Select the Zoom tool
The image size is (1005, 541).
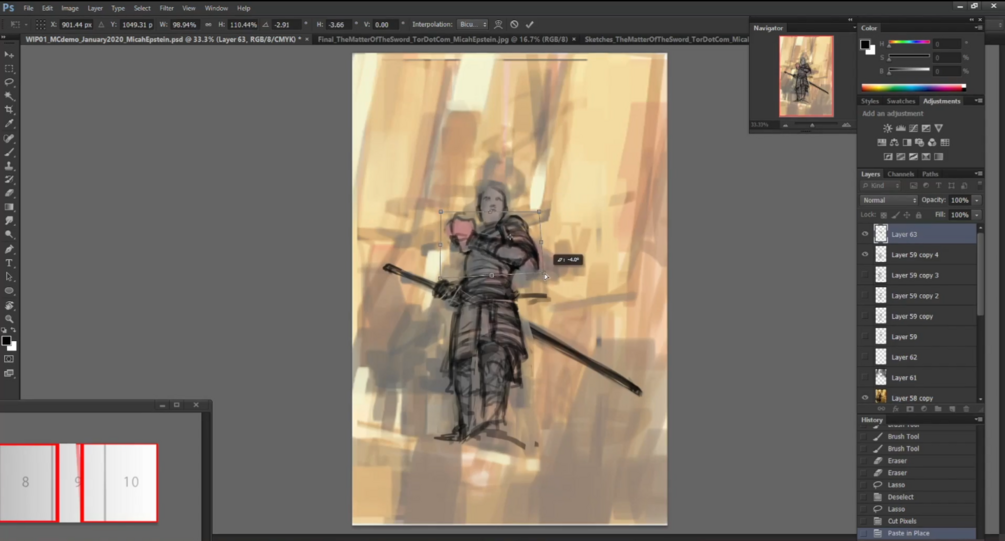click(x=9, y=319)
